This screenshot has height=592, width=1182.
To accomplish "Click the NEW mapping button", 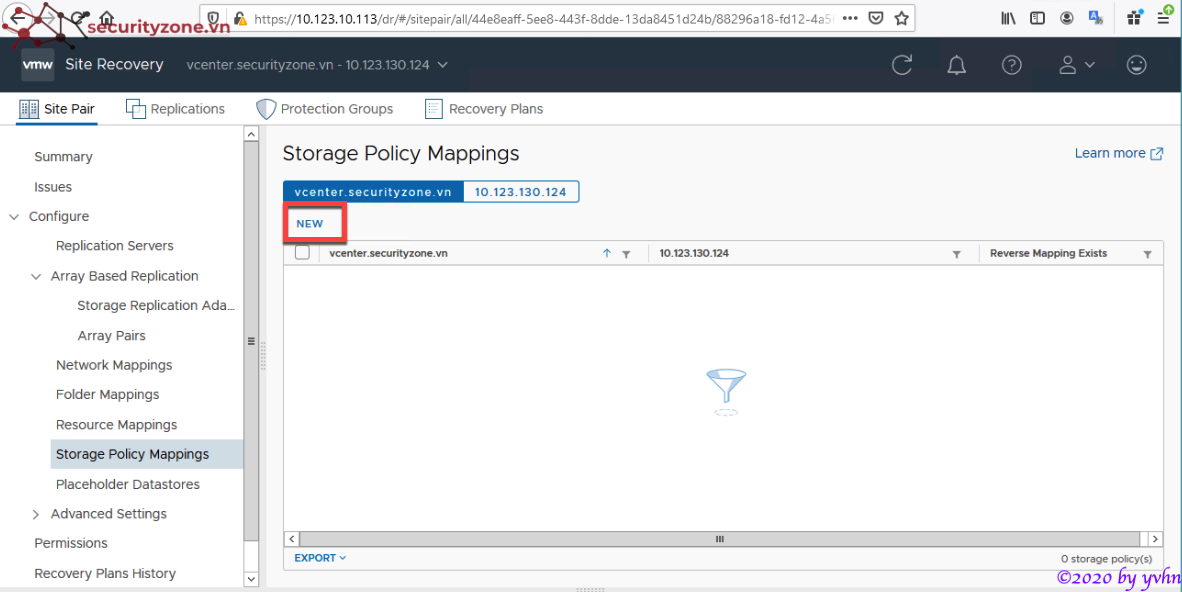I will (x=310, y=223).
